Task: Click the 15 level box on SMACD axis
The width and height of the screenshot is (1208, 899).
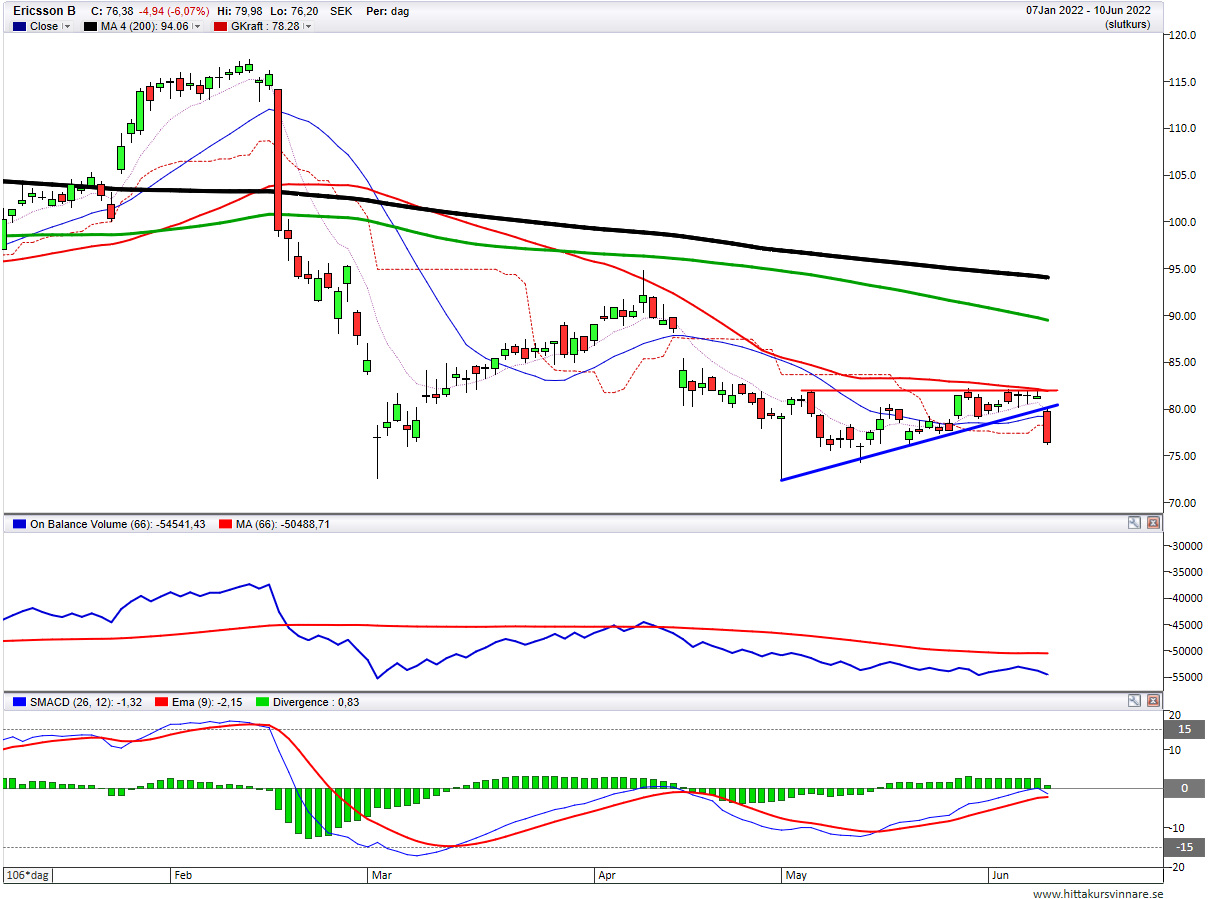Action: point(1184,729)
